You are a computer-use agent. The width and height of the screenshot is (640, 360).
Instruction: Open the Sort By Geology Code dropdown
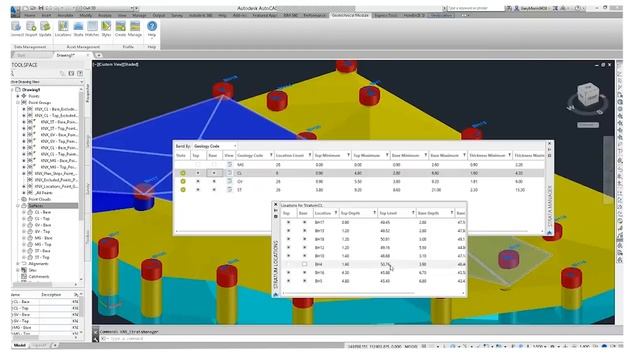[x=214, y=146]
